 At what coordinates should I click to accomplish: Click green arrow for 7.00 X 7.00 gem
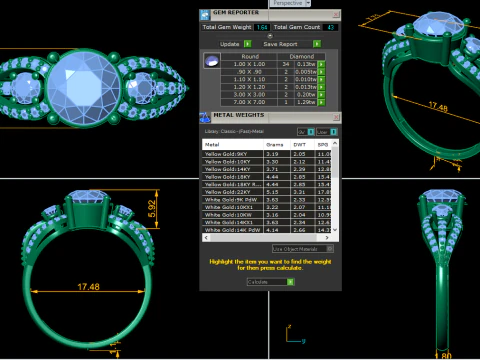[321, 102]
